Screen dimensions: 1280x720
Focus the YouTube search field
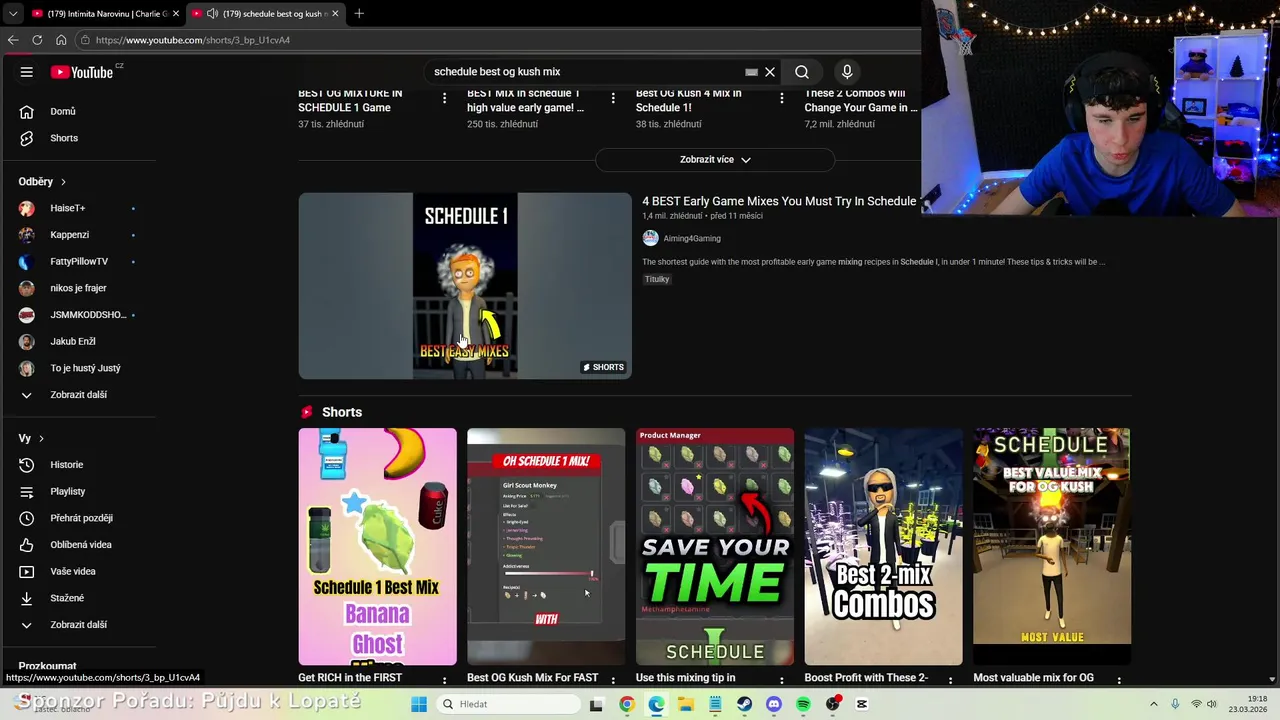tap(585, 72)
